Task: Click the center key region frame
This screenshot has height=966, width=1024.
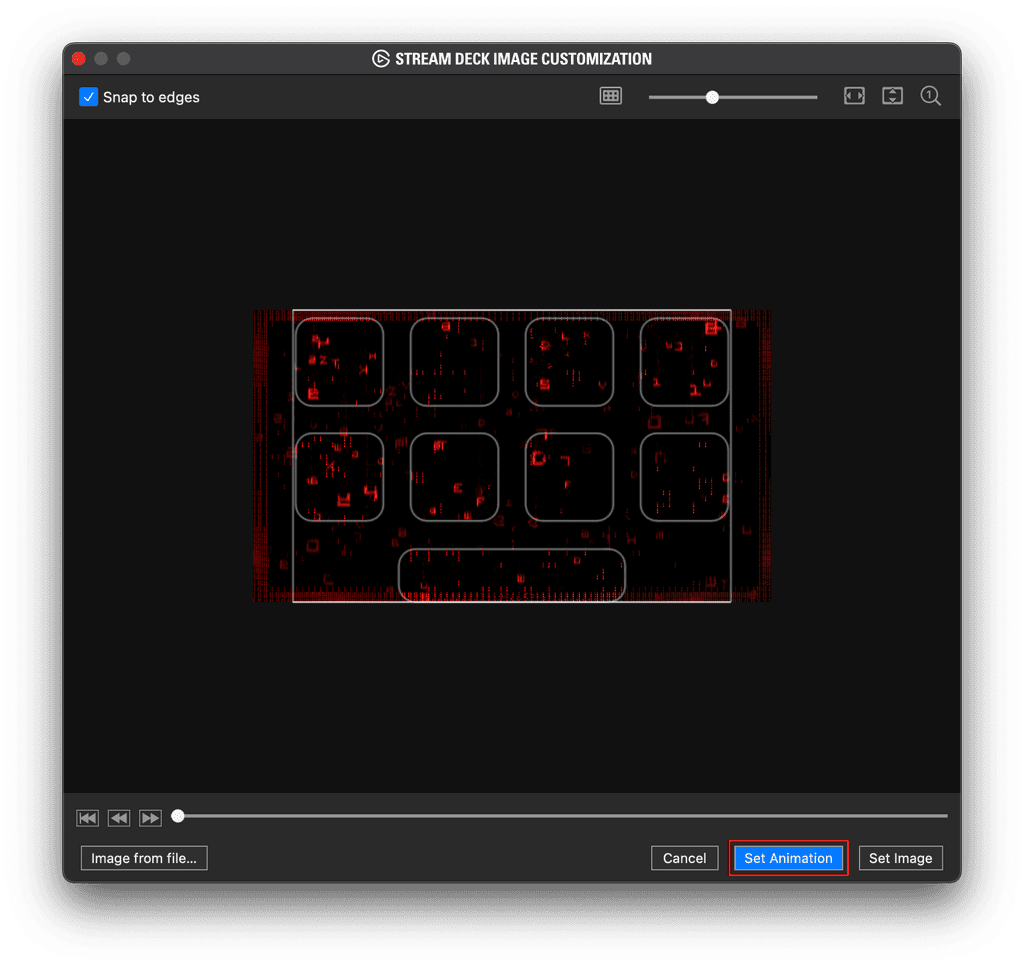Action: click(568, 477)
